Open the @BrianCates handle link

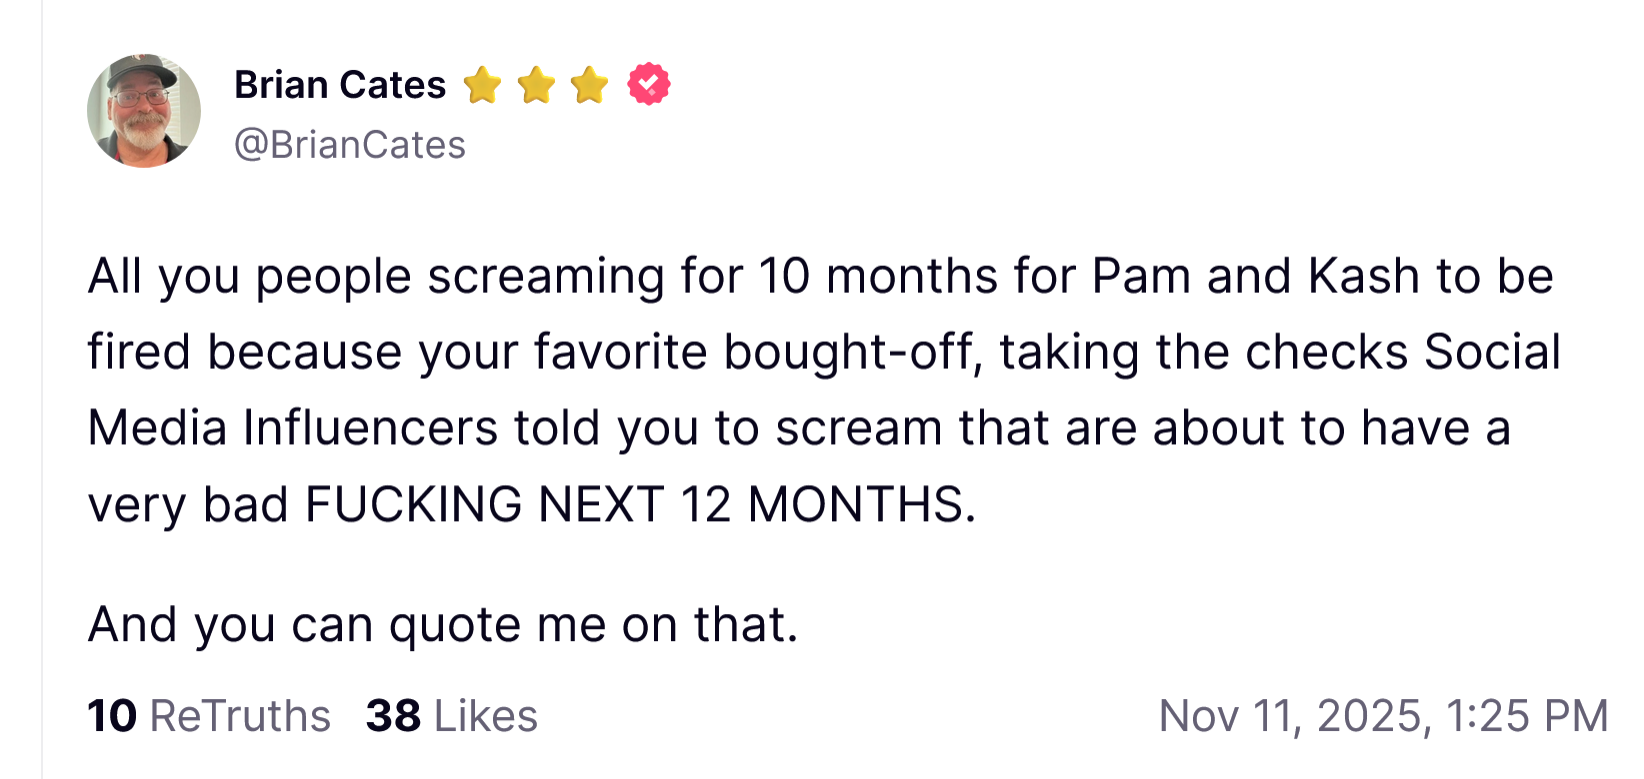350,145
